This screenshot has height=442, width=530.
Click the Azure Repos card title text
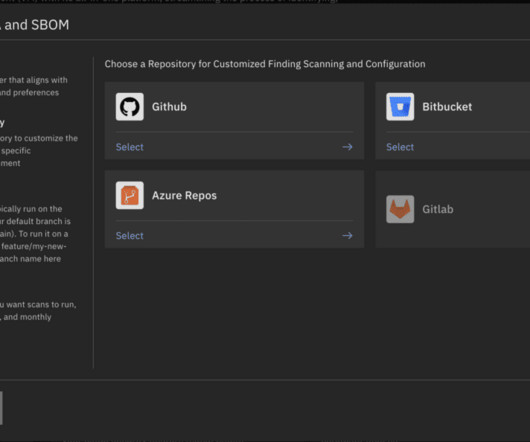[x=184, y=196]
